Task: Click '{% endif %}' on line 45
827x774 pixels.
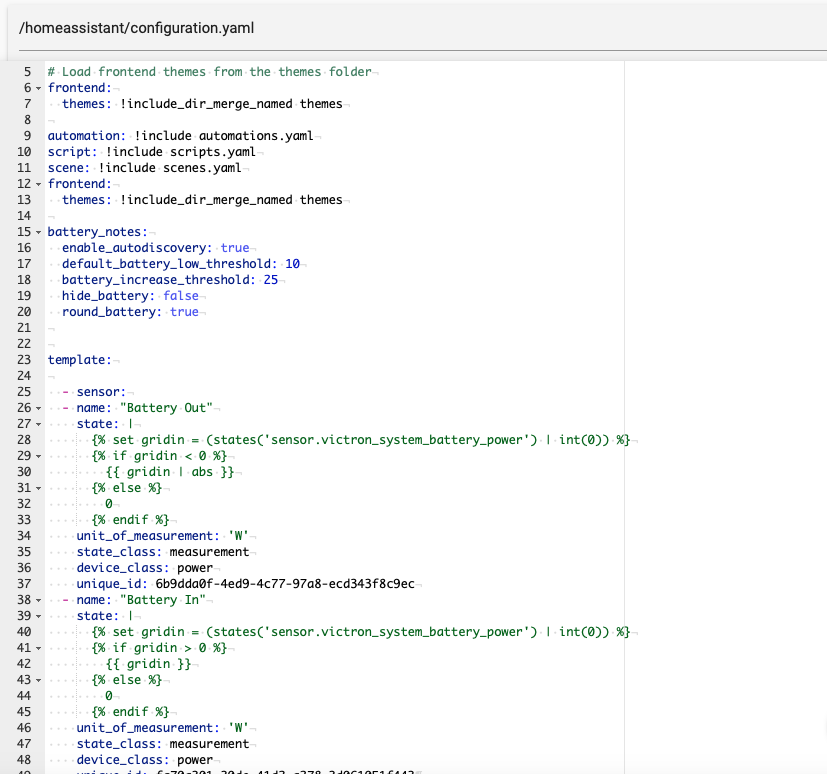Action: tap(130, 712)
